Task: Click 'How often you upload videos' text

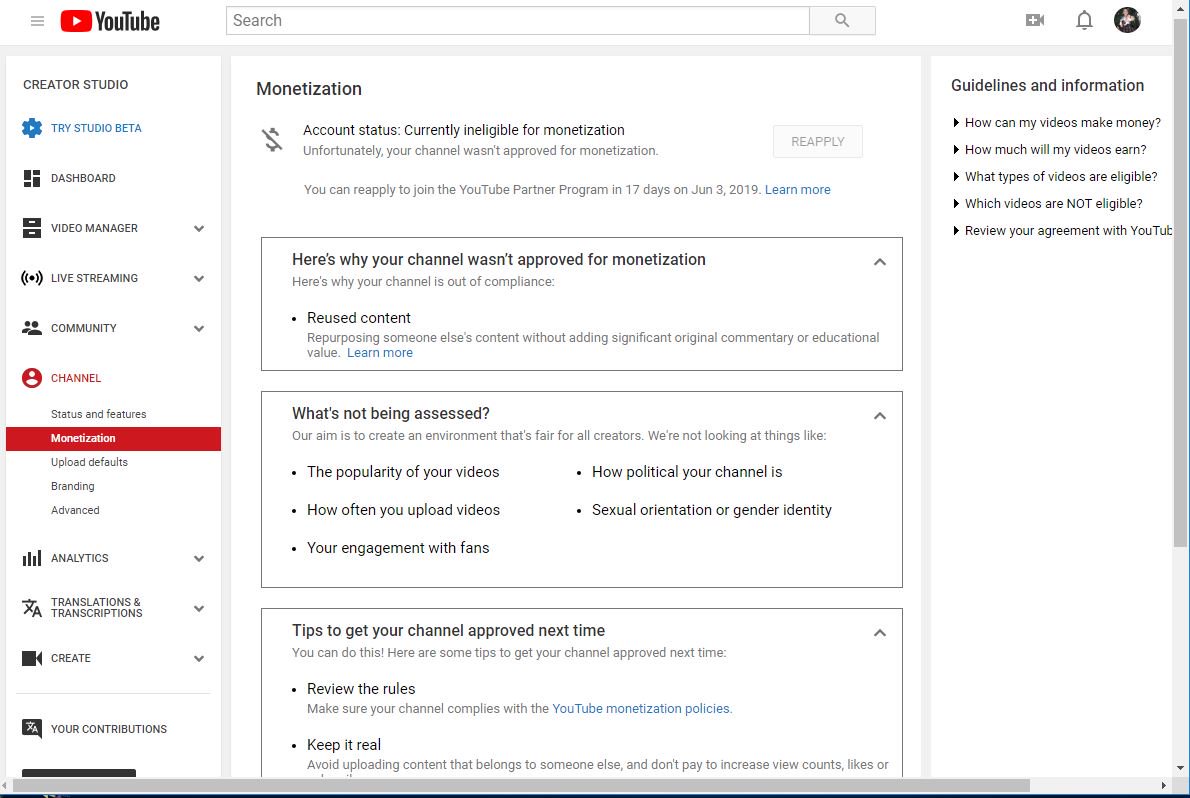Action: [x=403, y=510]
